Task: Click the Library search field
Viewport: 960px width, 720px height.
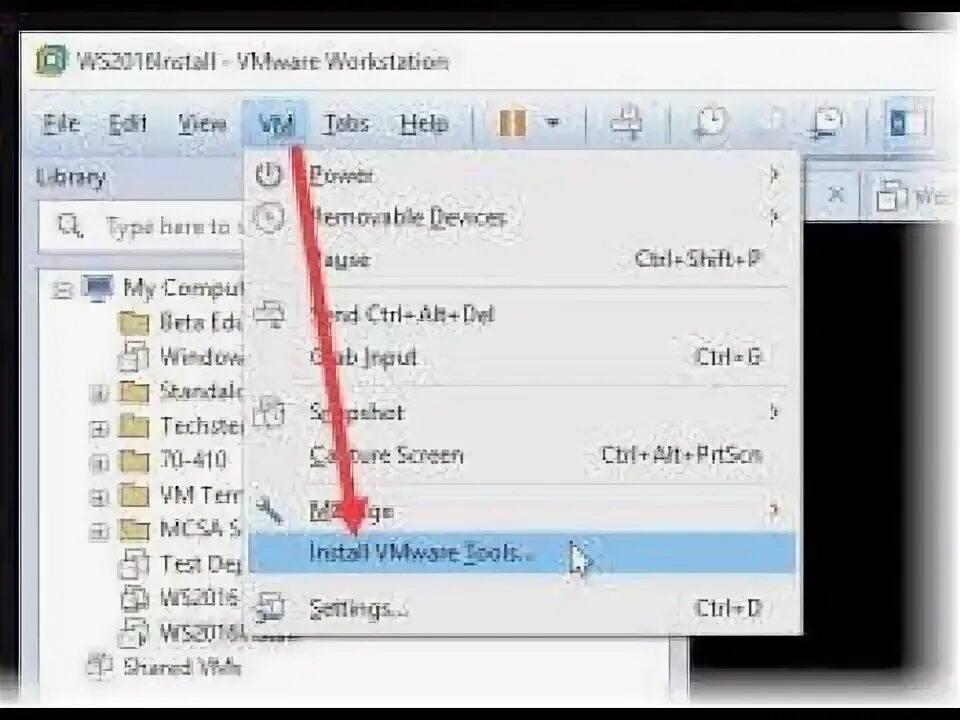Action: tap(142, 227)
